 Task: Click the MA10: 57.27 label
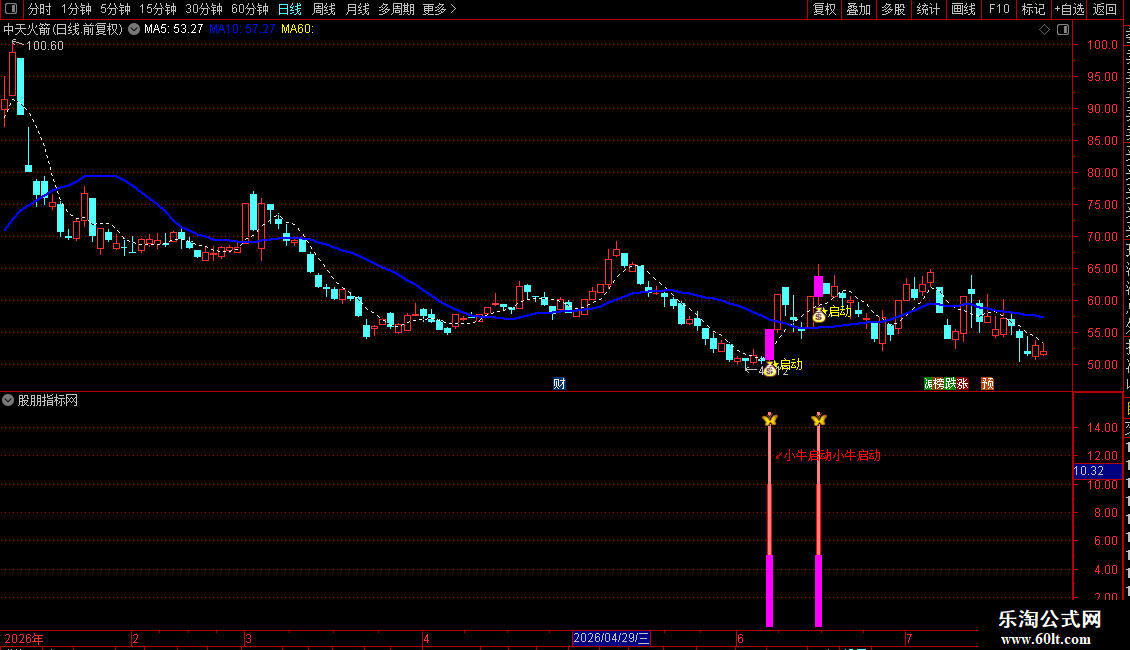[x=242, y=29]
